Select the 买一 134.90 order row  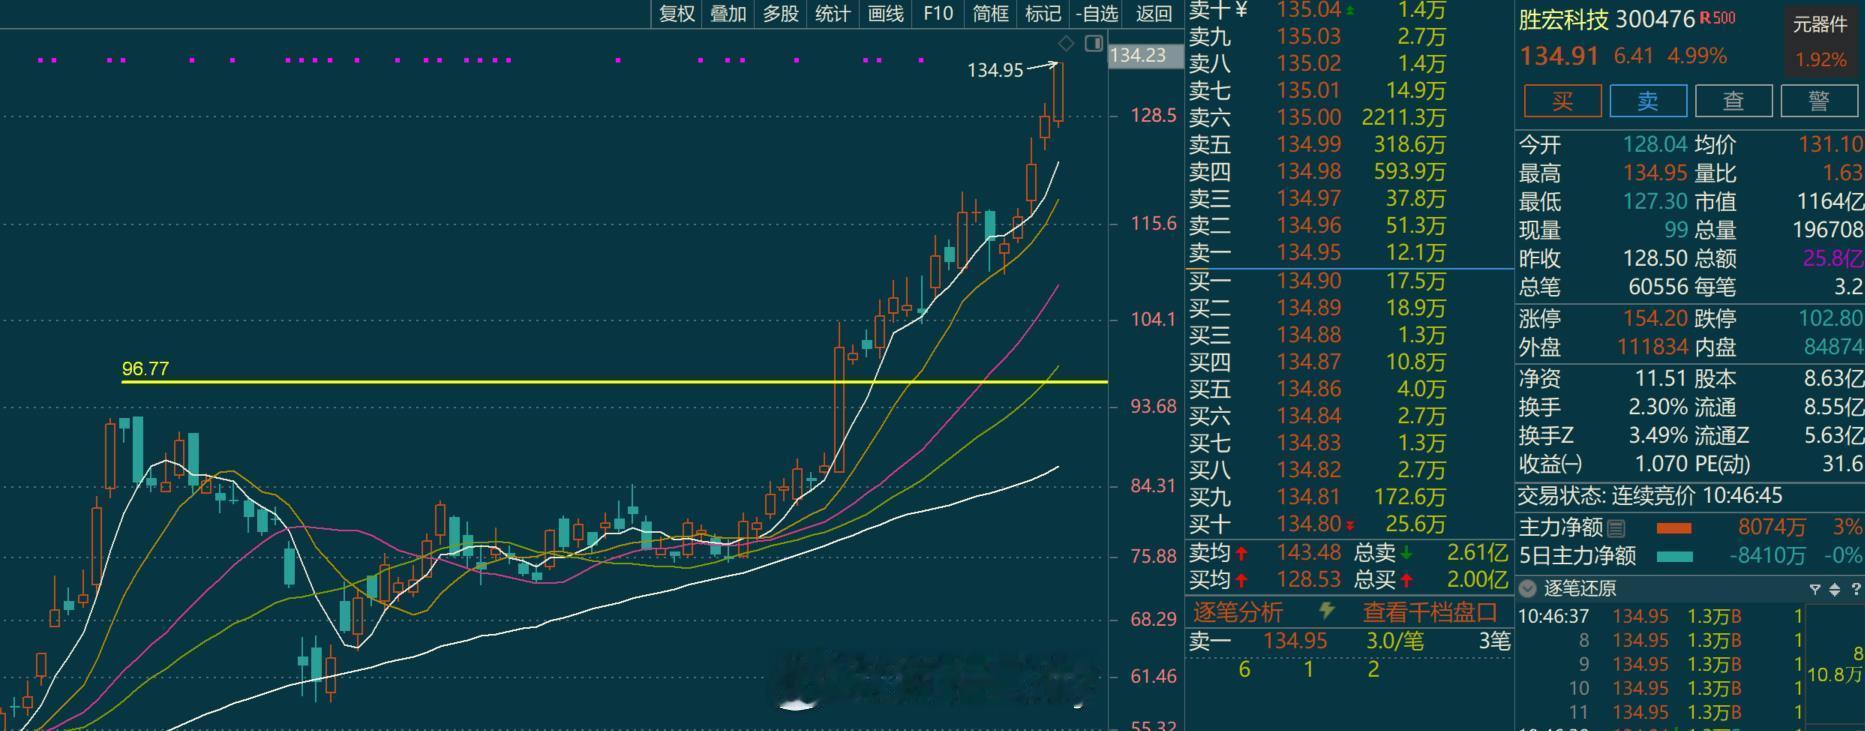click(1350, 281)
